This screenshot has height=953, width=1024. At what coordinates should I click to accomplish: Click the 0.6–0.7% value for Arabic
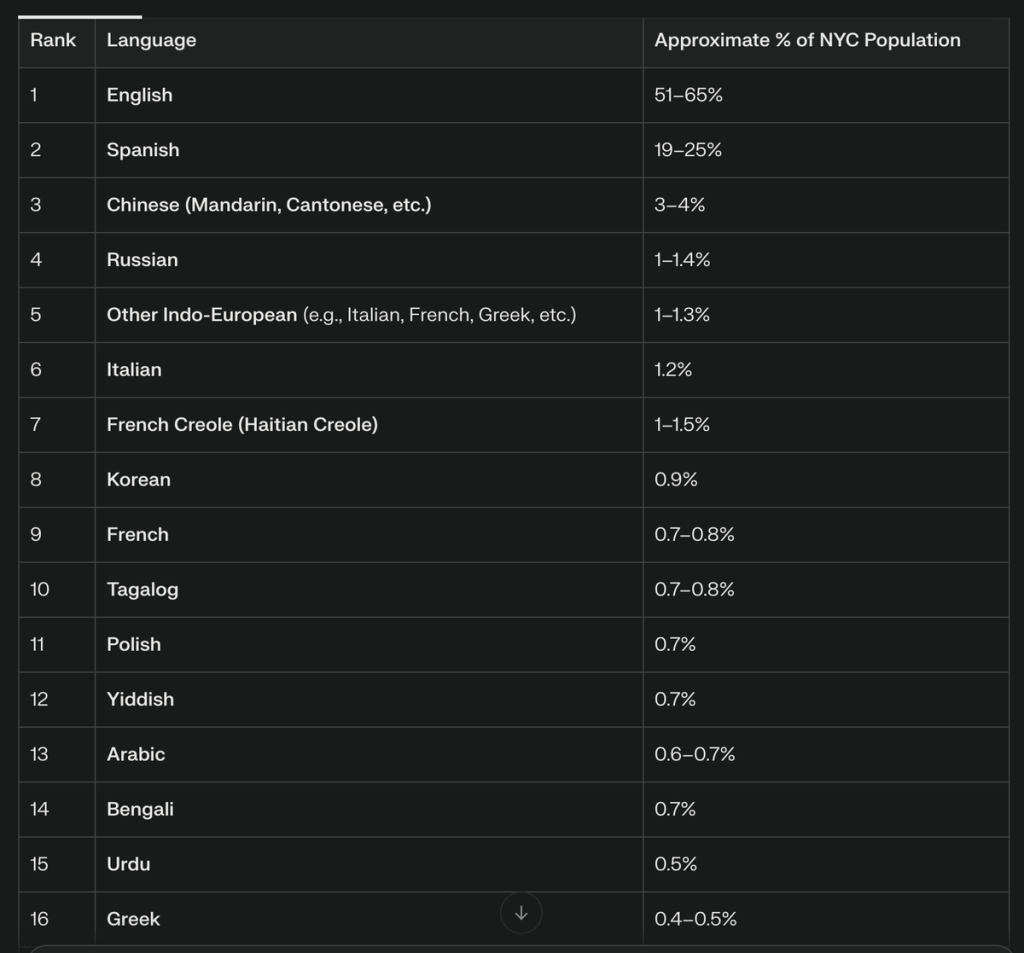coord(694,755)
